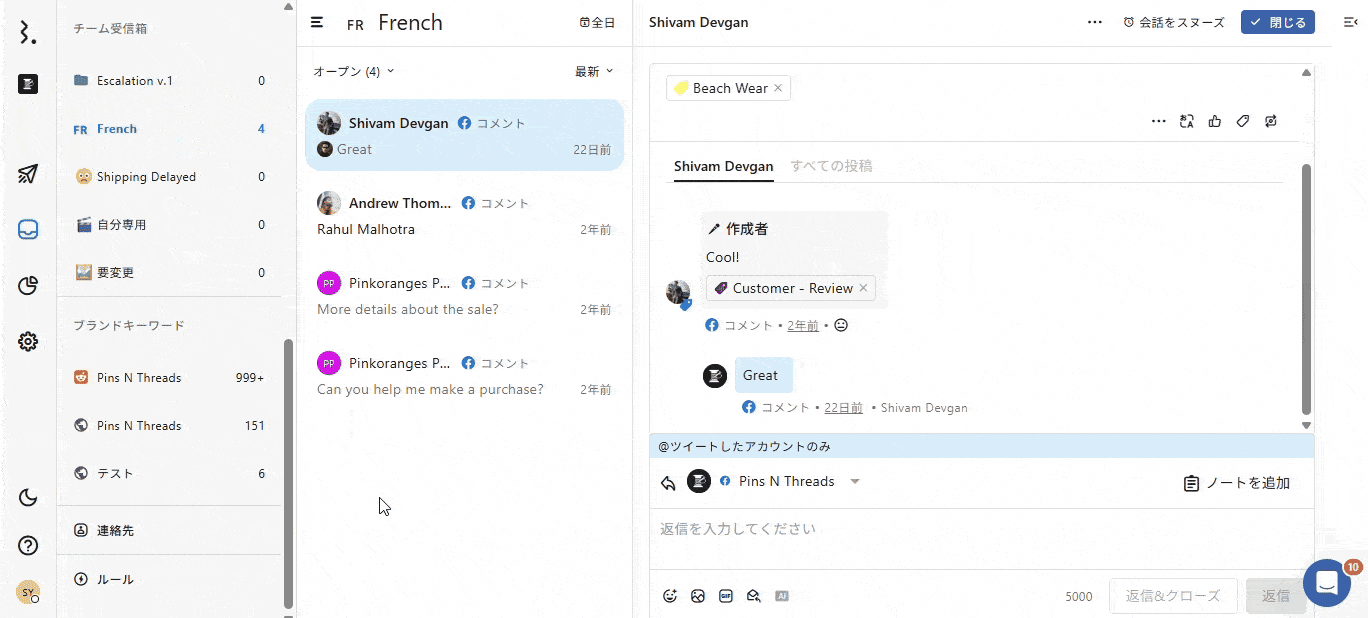This screenshot has width=1368, height=618.
Task: Expand the Pins N Threads reply account dropdown
Action: tap(855, 482)
